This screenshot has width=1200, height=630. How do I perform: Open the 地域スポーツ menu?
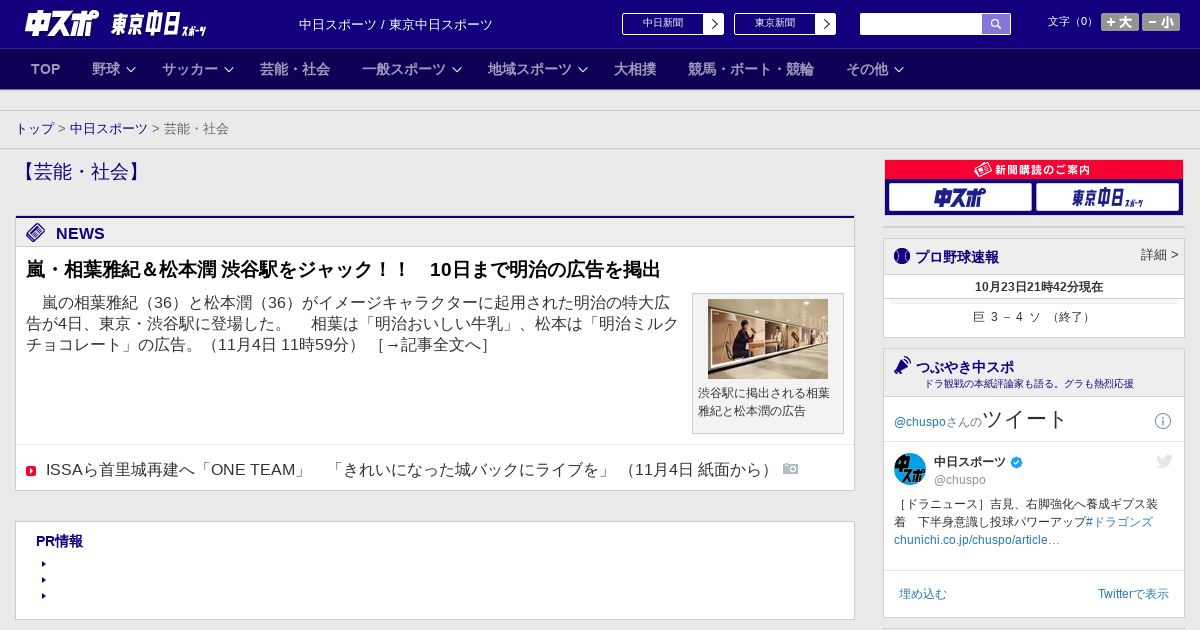pyautogui.click(x=530, y=69)
